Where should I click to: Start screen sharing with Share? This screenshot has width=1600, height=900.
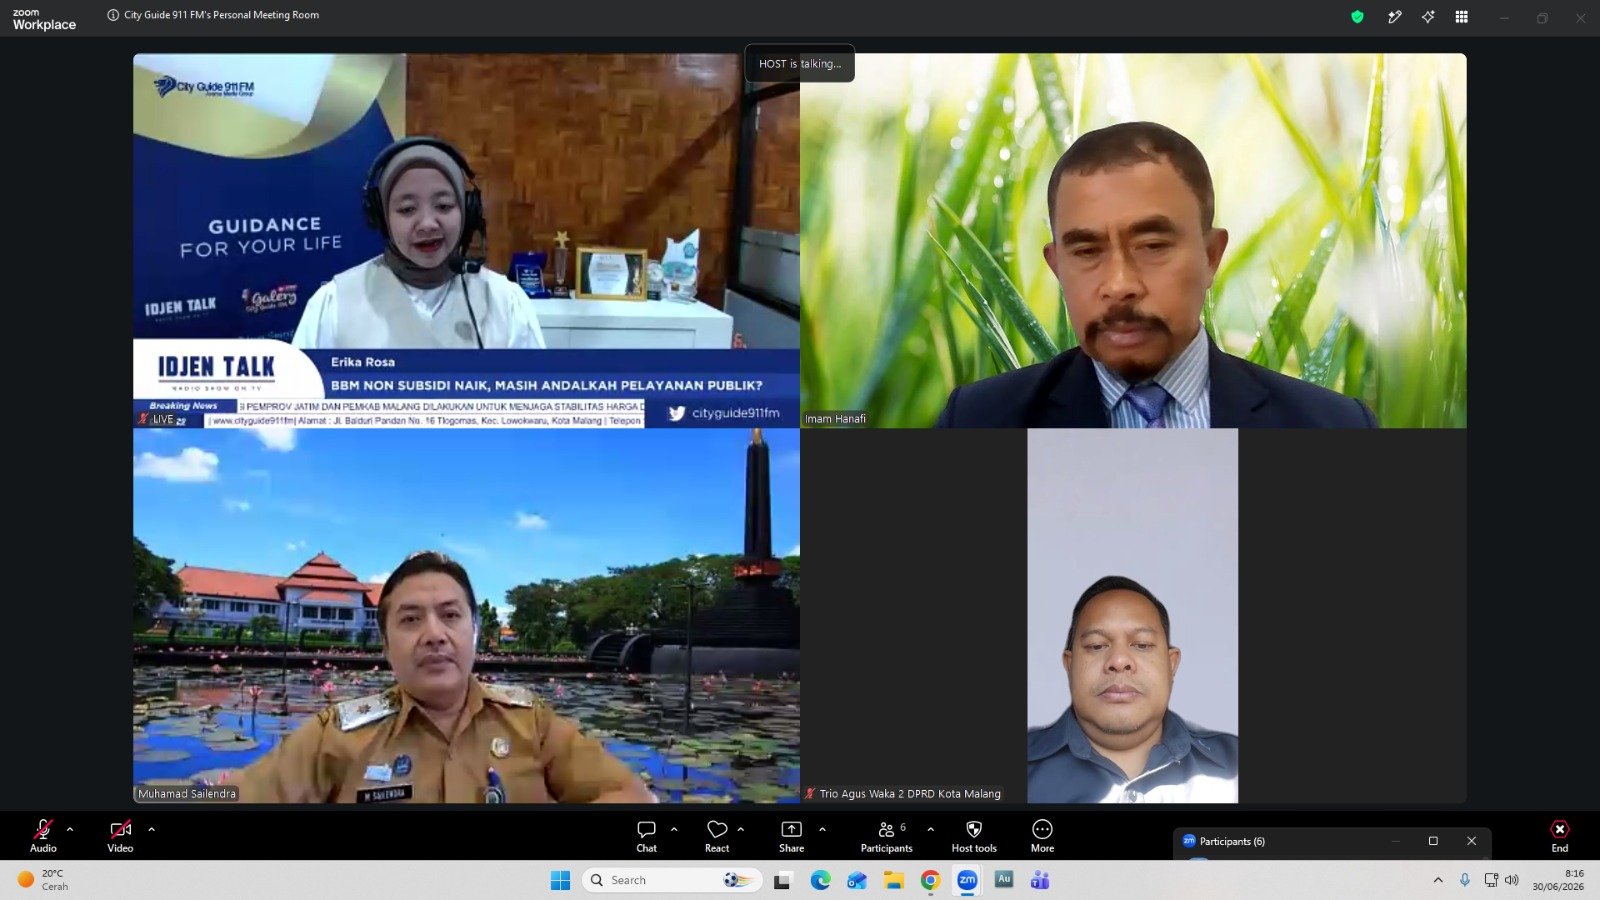click(791, 836)
